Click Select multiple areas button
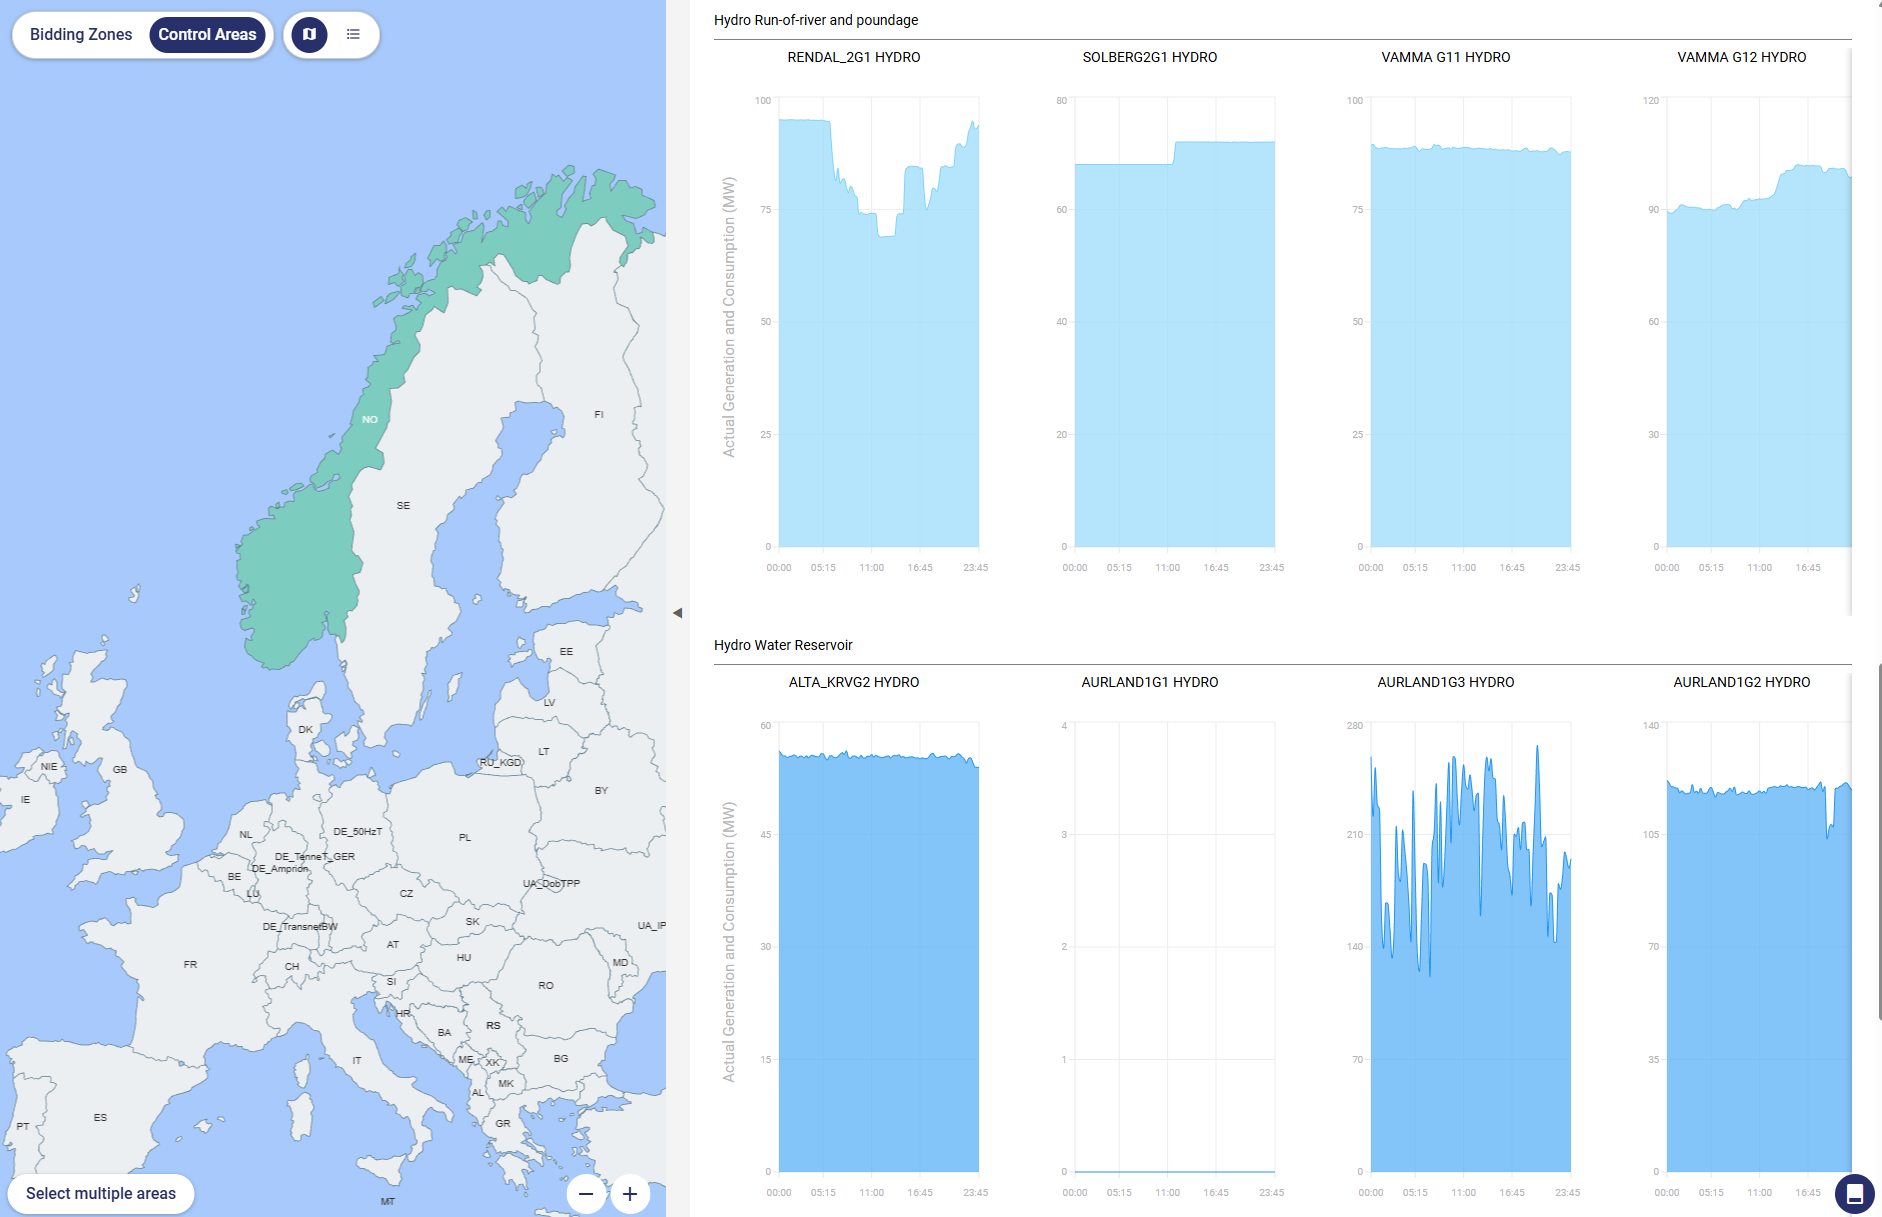Image resolution: width=1882 pixels, height=1217 pixels. 101,1193
